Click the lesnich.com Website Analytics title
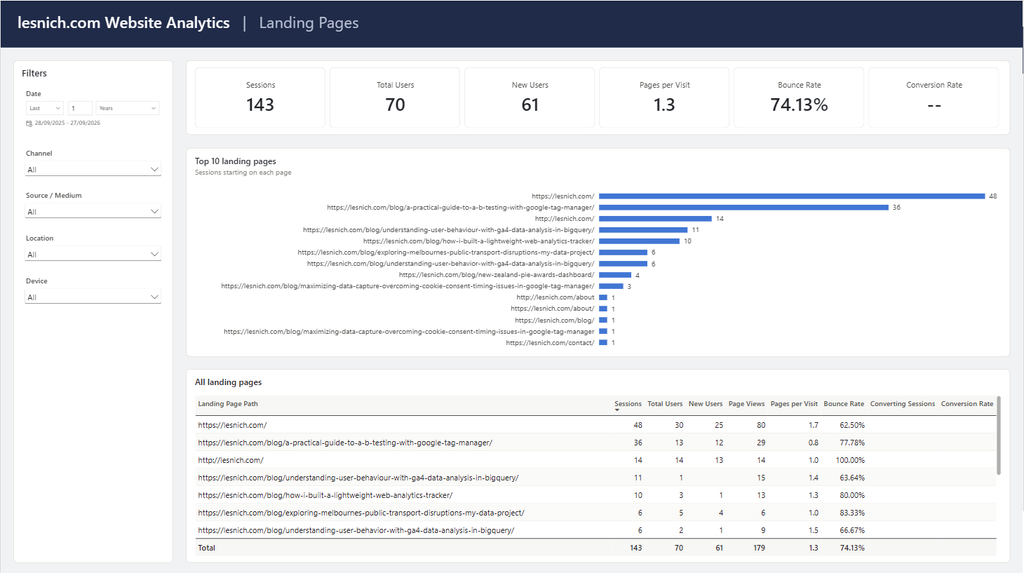The image size is (1024, 573). (x=123, y=23)
